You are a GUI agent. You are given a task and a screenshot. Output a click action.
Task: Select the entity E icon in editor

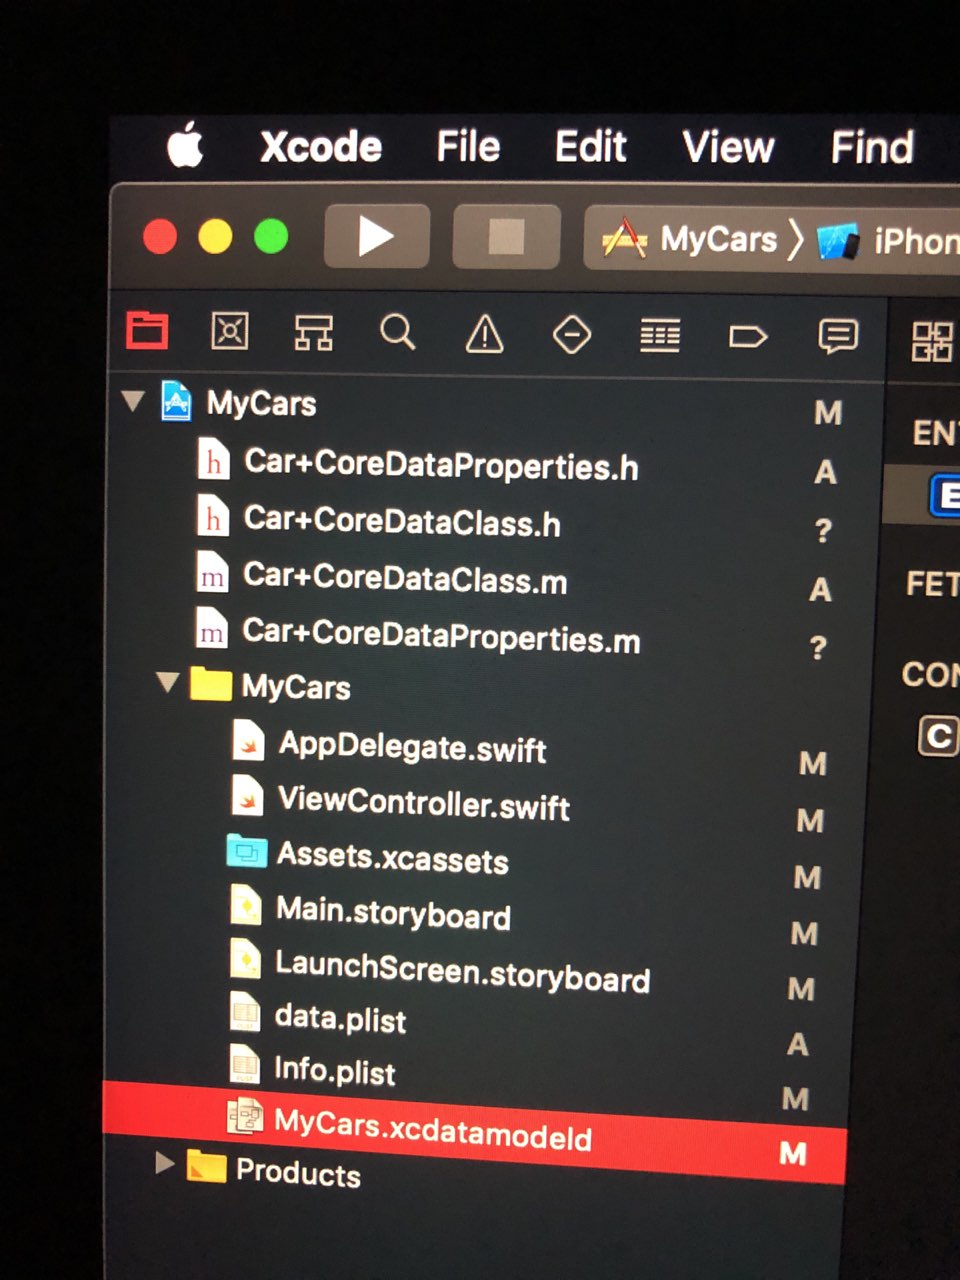[x=944, y=496]
